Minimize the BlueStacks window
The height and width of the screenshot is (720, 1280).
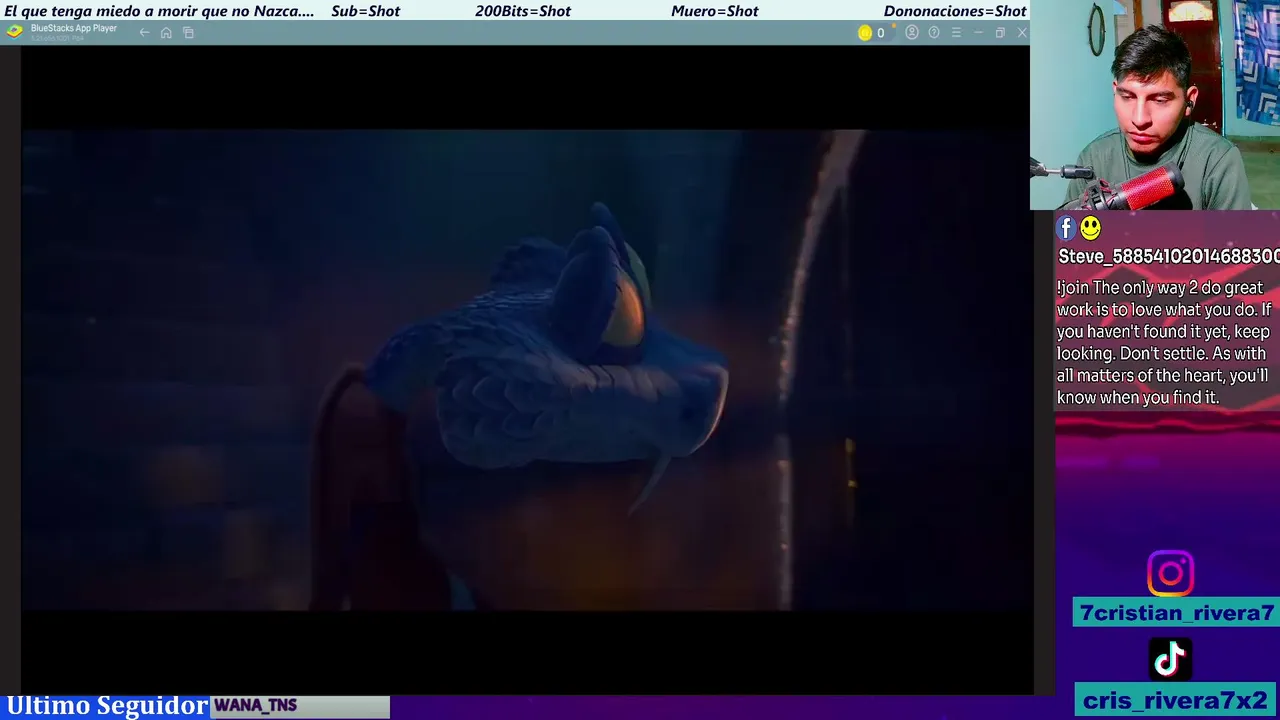[x=978, y=33]
